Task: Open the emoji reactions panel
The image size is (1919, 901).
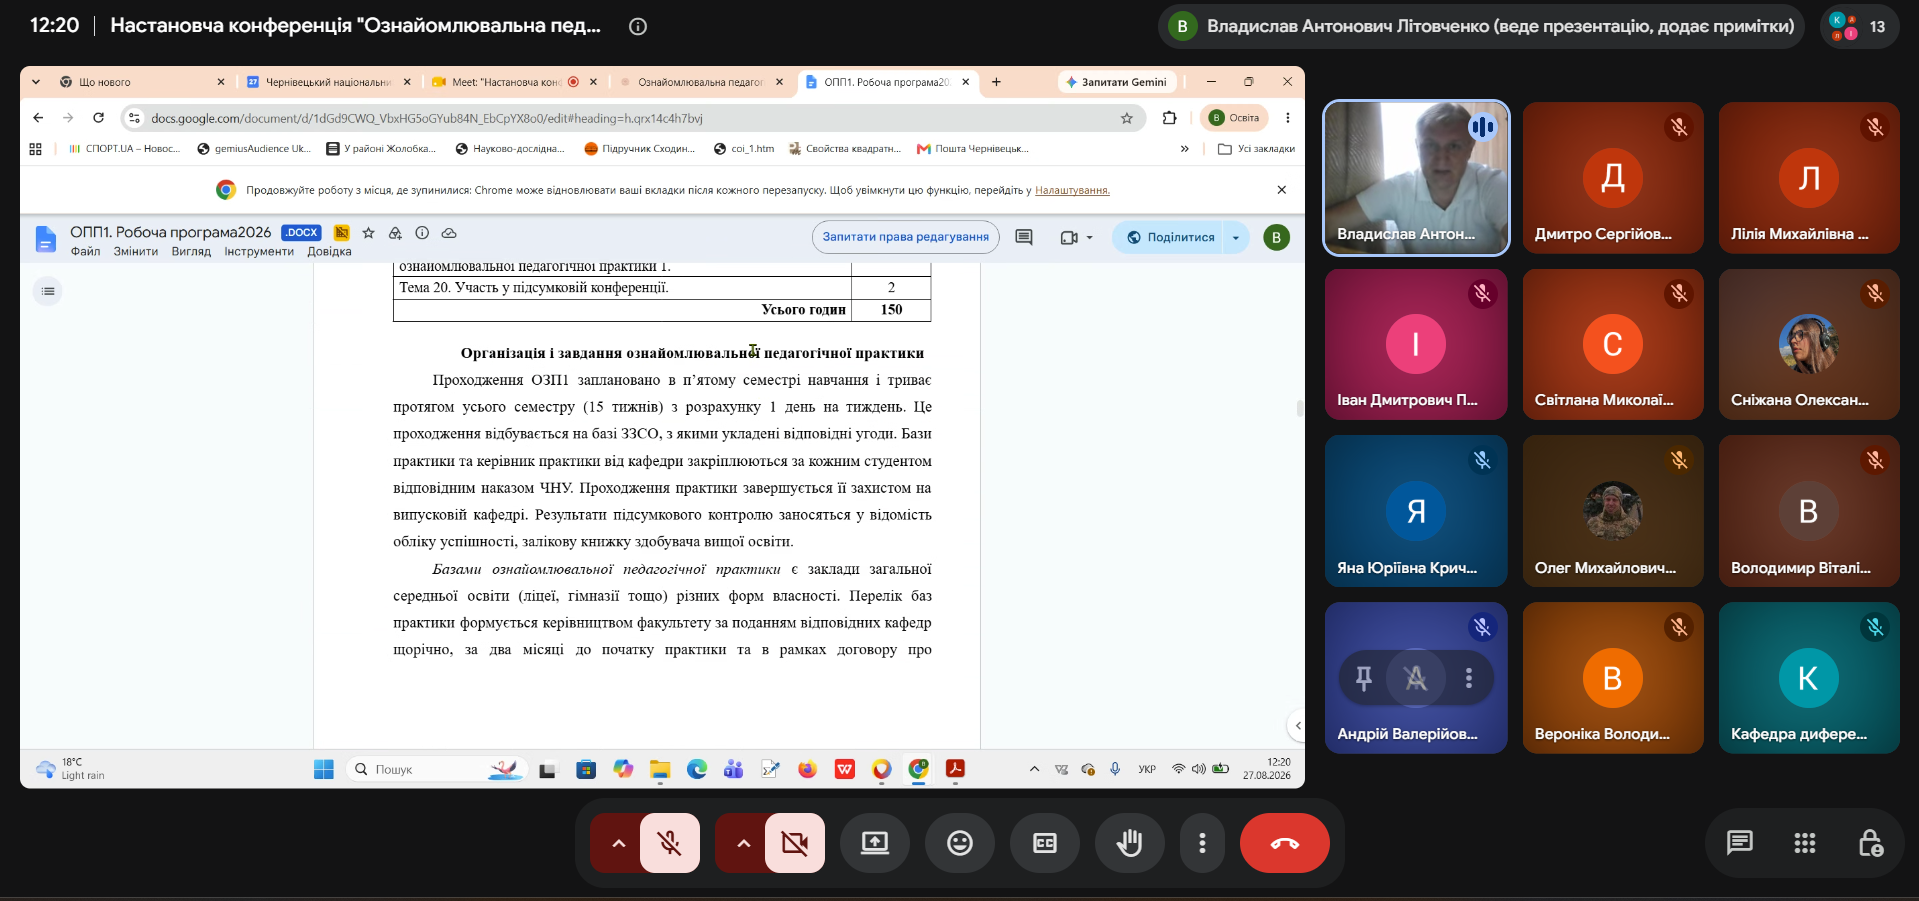Action: pyautogui.click(x=960, y=843)
